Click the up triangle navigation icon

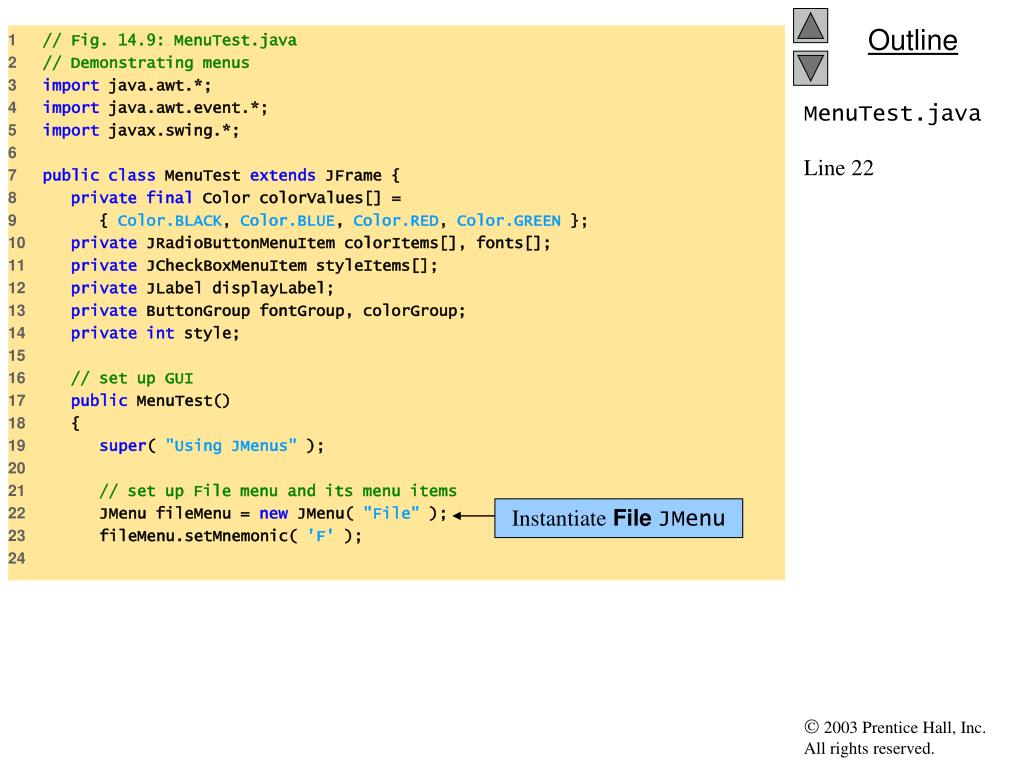(810, 25)
